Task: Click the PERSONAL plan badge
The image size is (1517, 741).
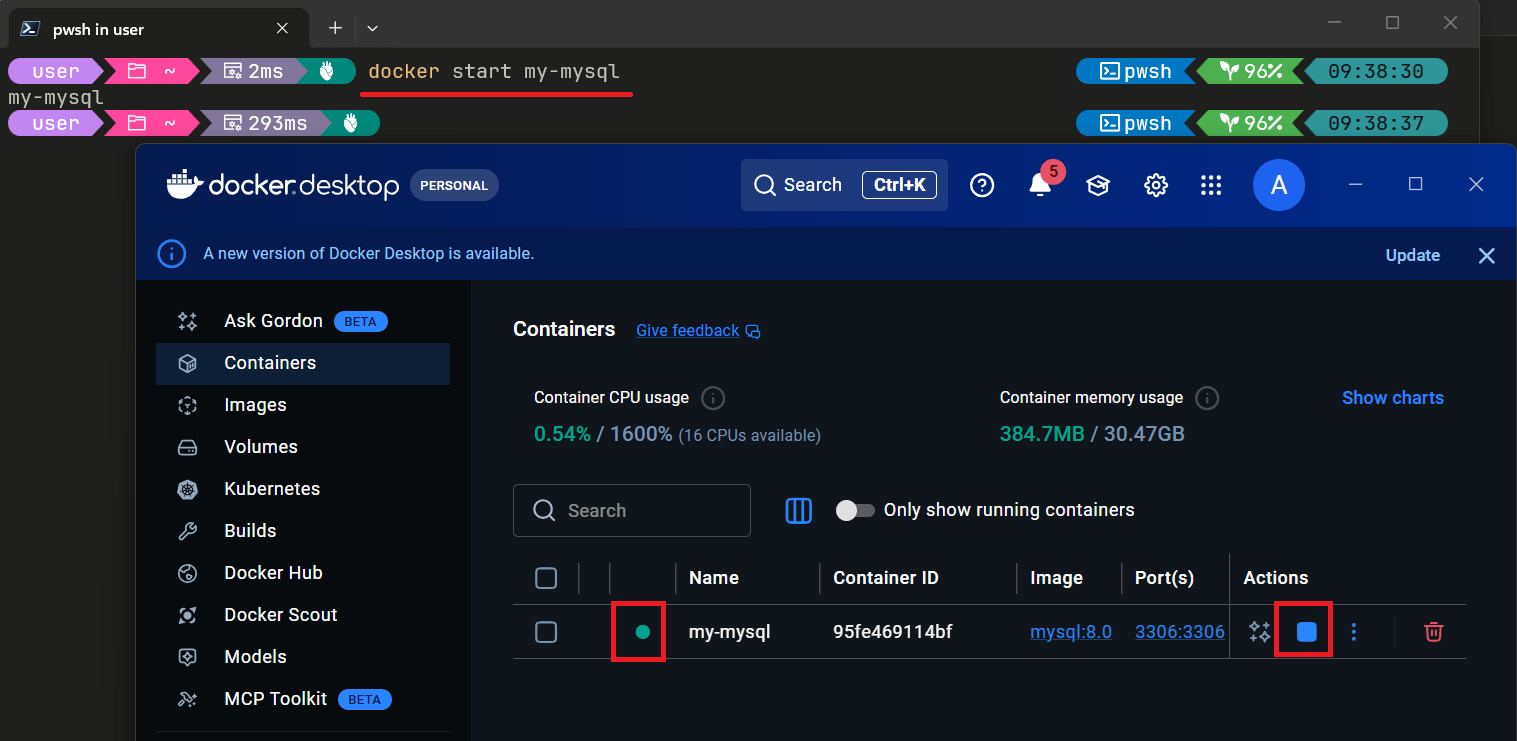Action: click(x=454, y=185)
